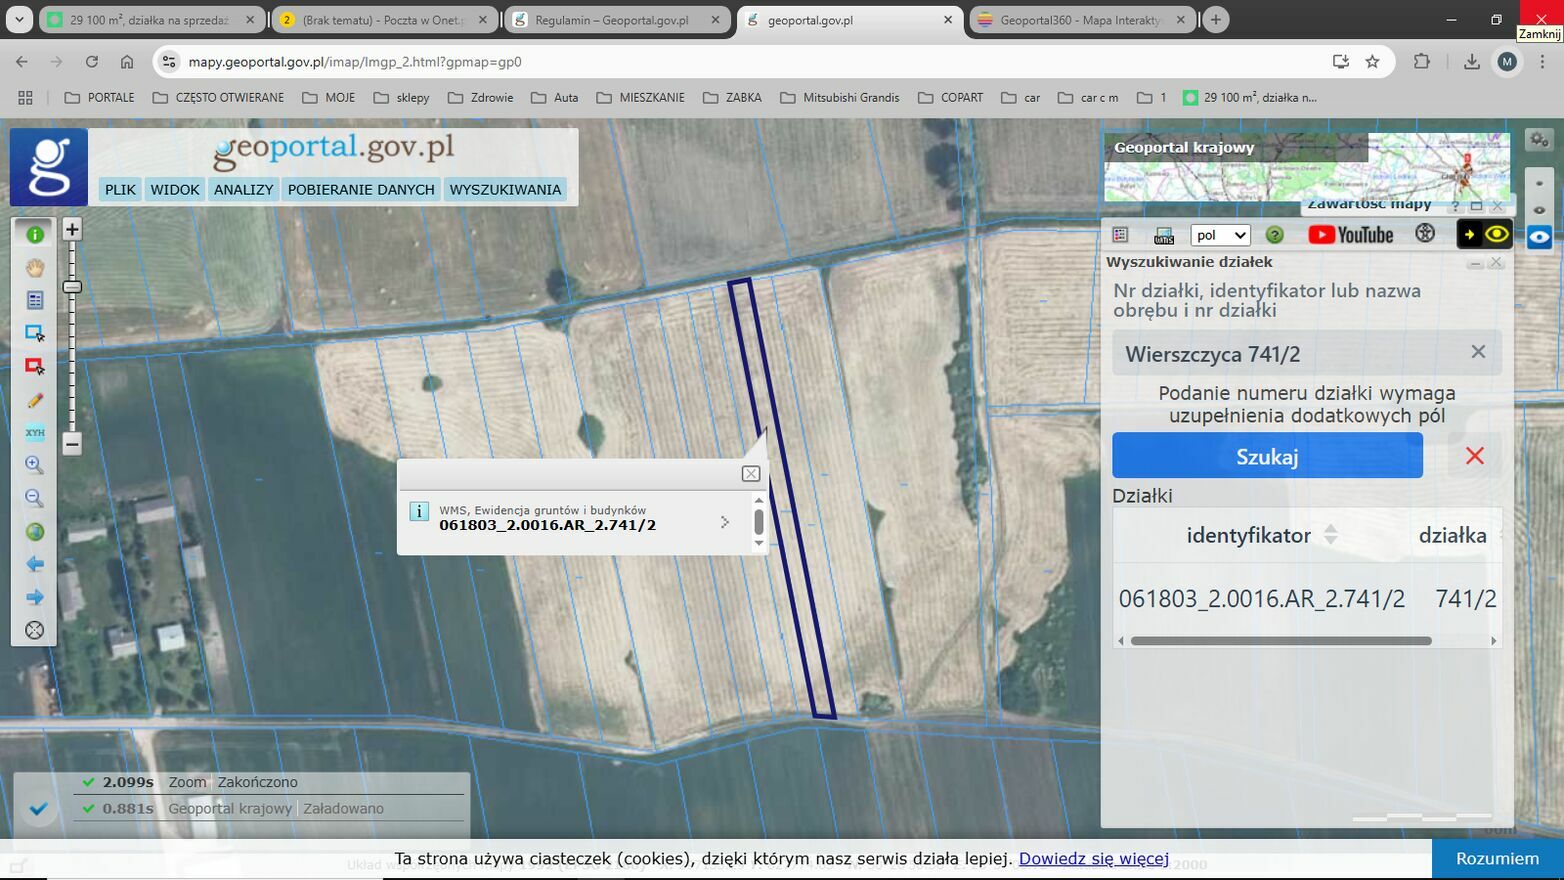Screen dimensions: 1564x880
Task: Open the XYH coordinates tool
Action: point(35,433)
